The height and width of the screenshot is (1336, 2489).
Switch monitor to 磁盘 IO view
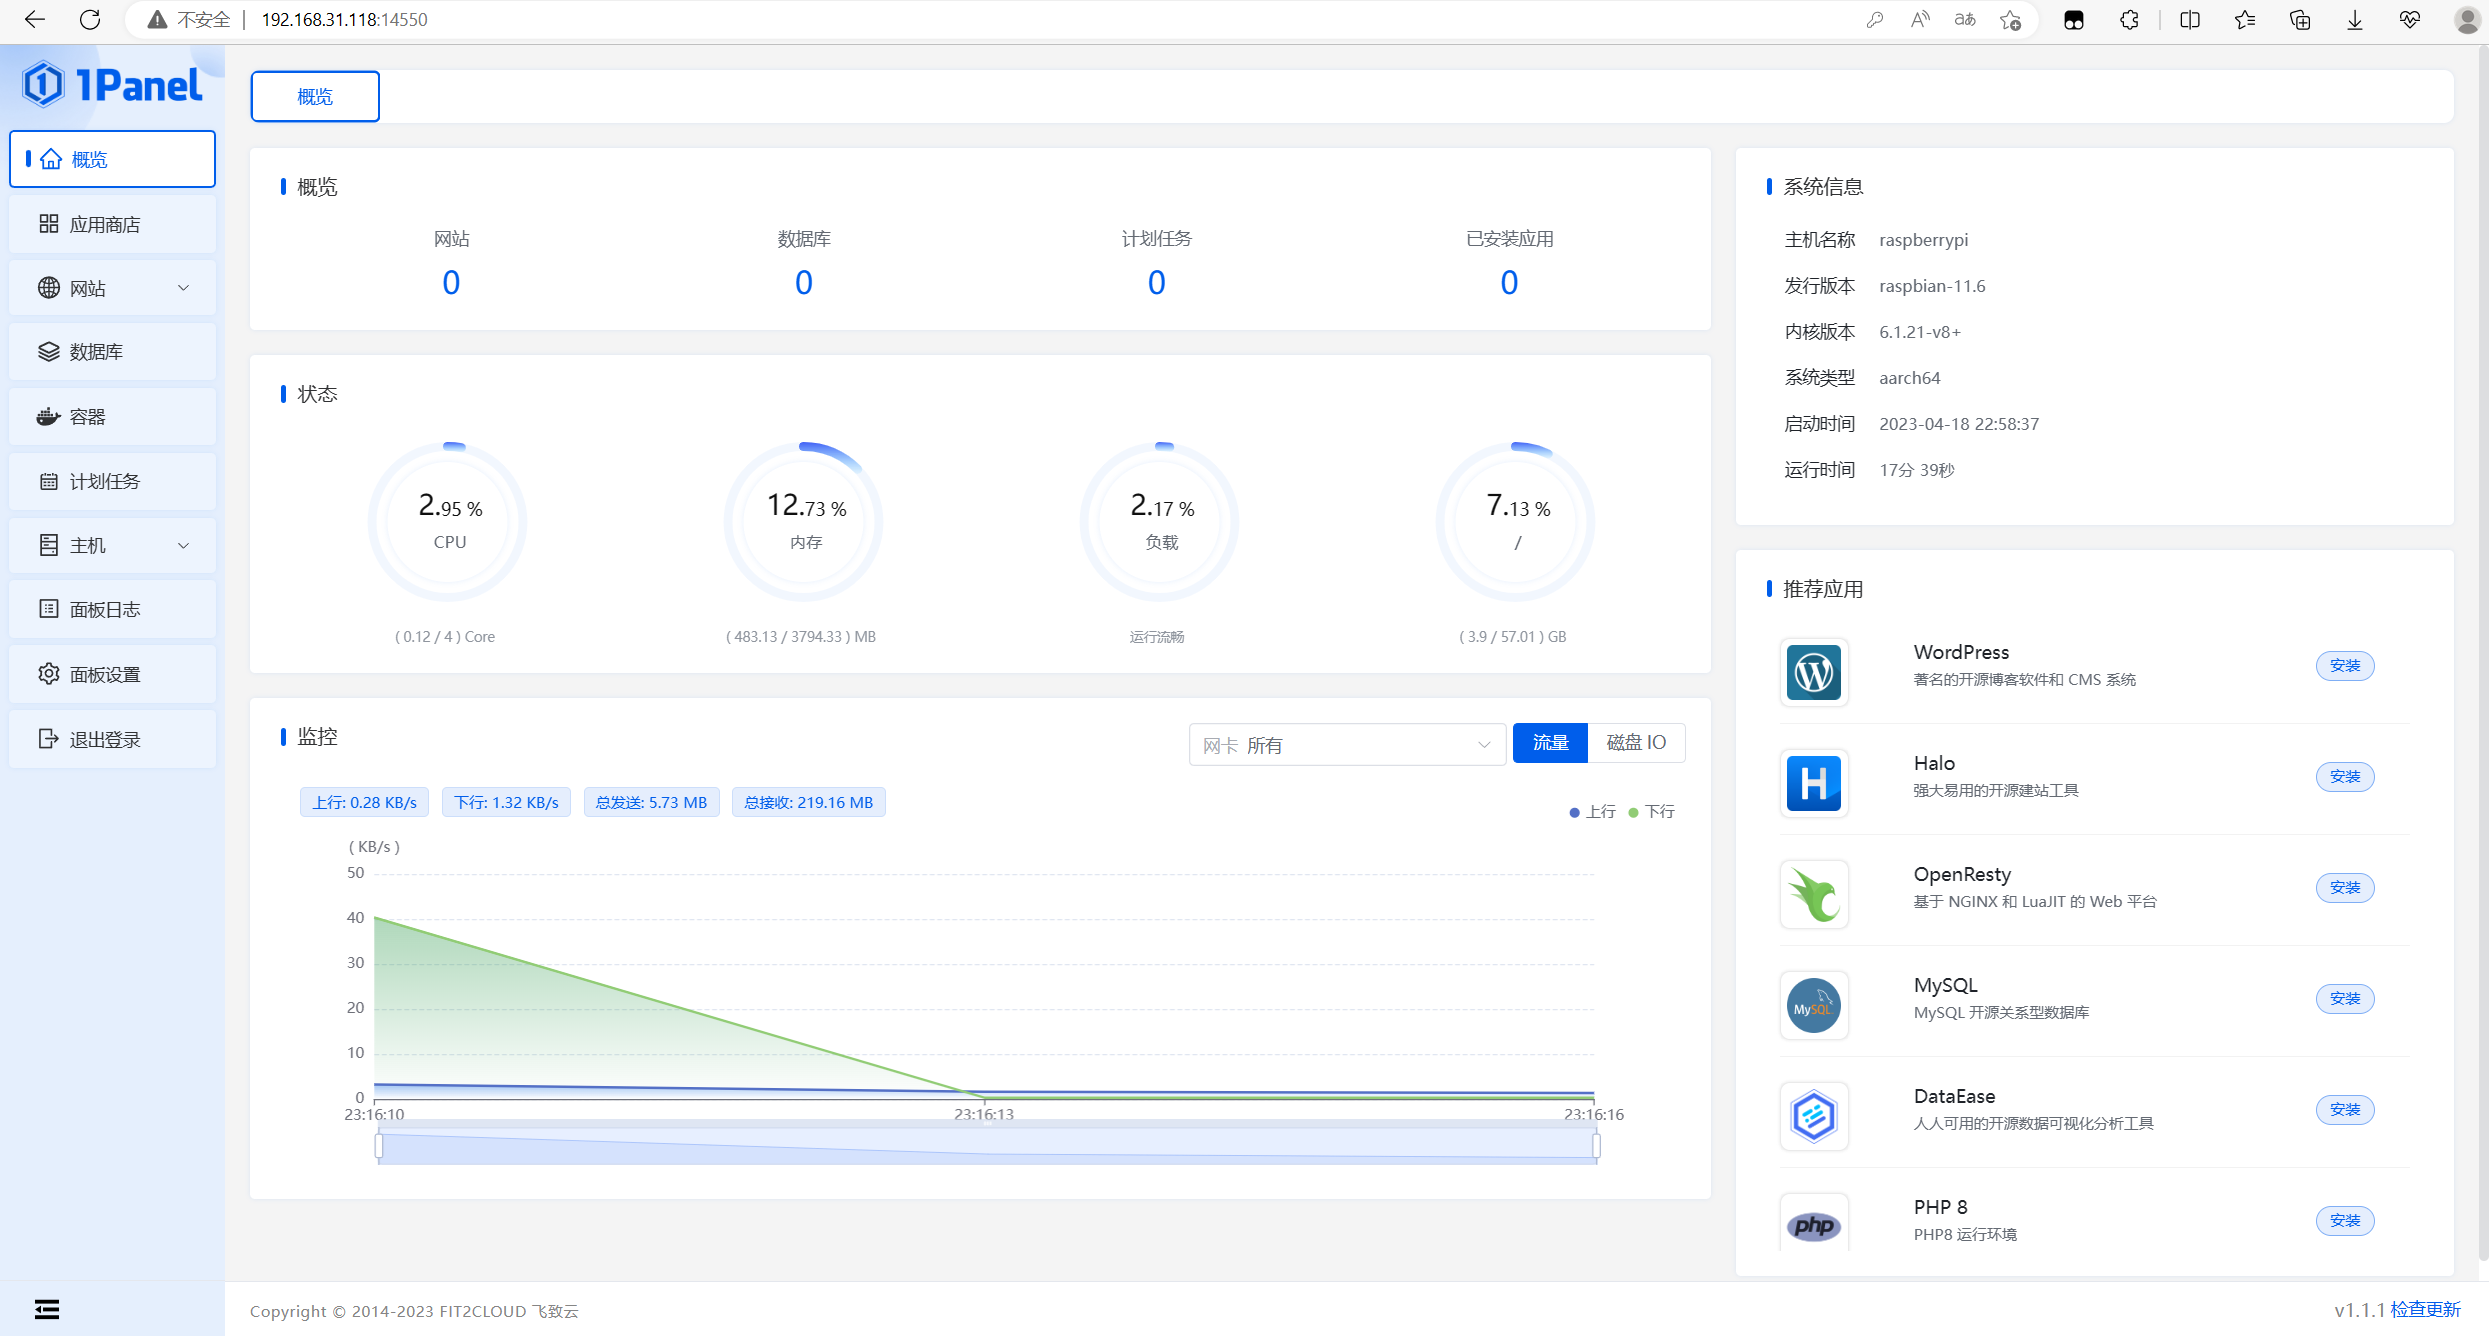1635,742
